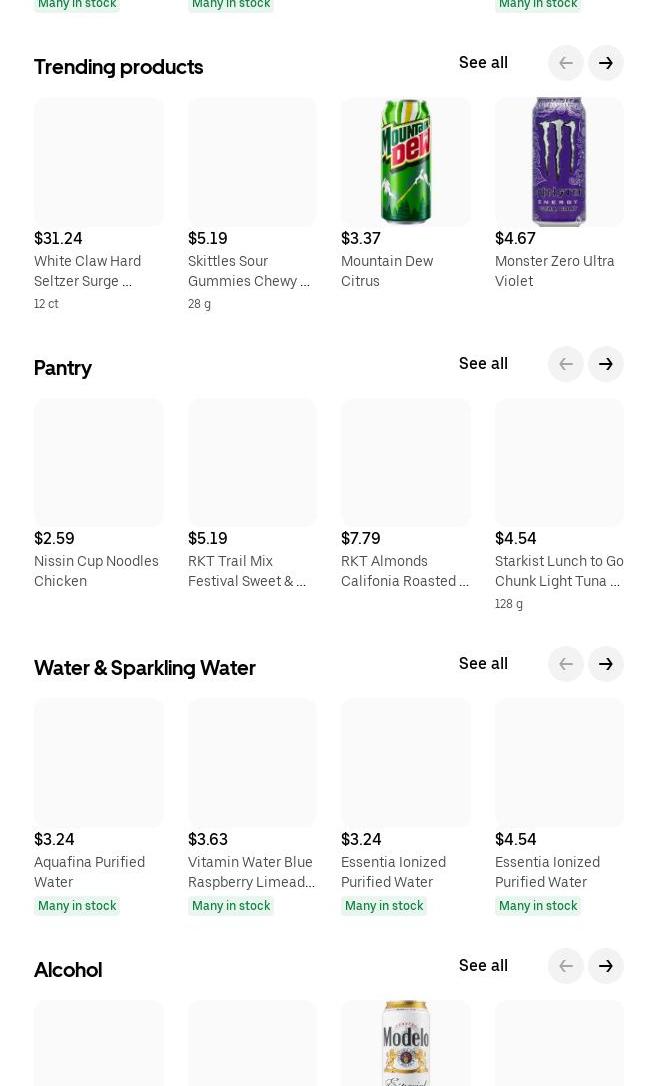
Task: Open See all for Pantry
Action: [x=483, y=363]
